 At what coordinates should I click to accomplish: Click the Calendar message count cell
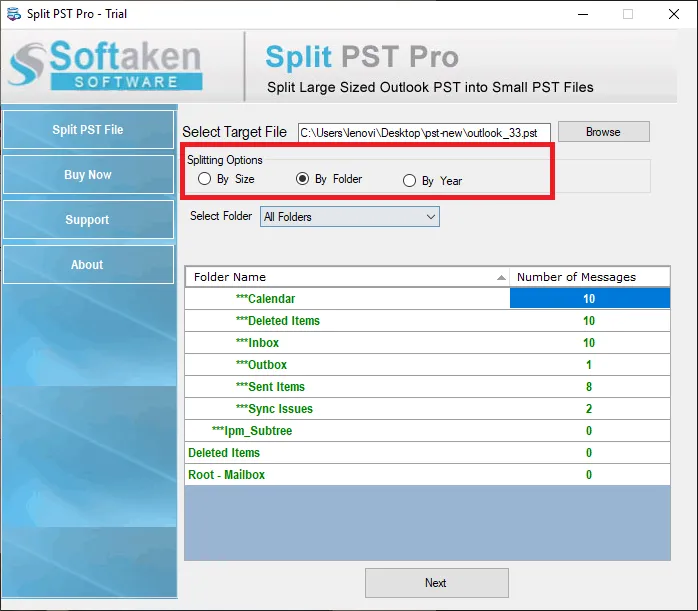(589, 298)
